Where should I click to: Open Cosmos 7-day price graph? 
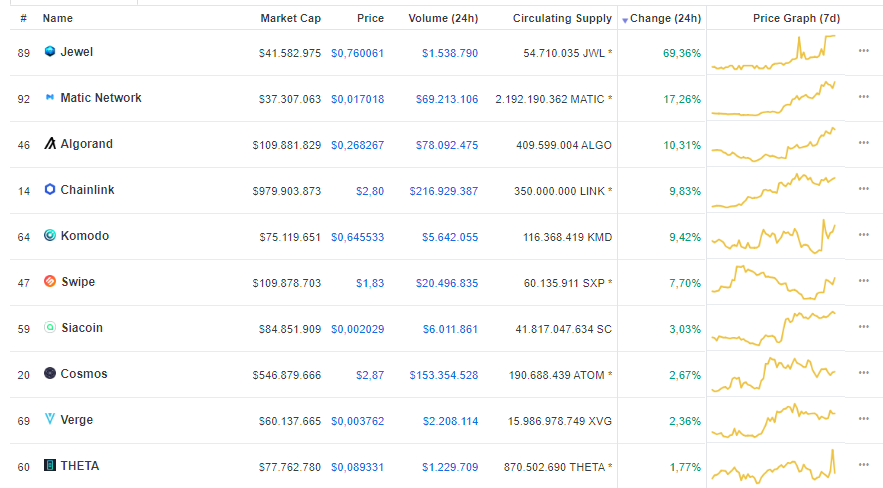(x=774, y=374)
